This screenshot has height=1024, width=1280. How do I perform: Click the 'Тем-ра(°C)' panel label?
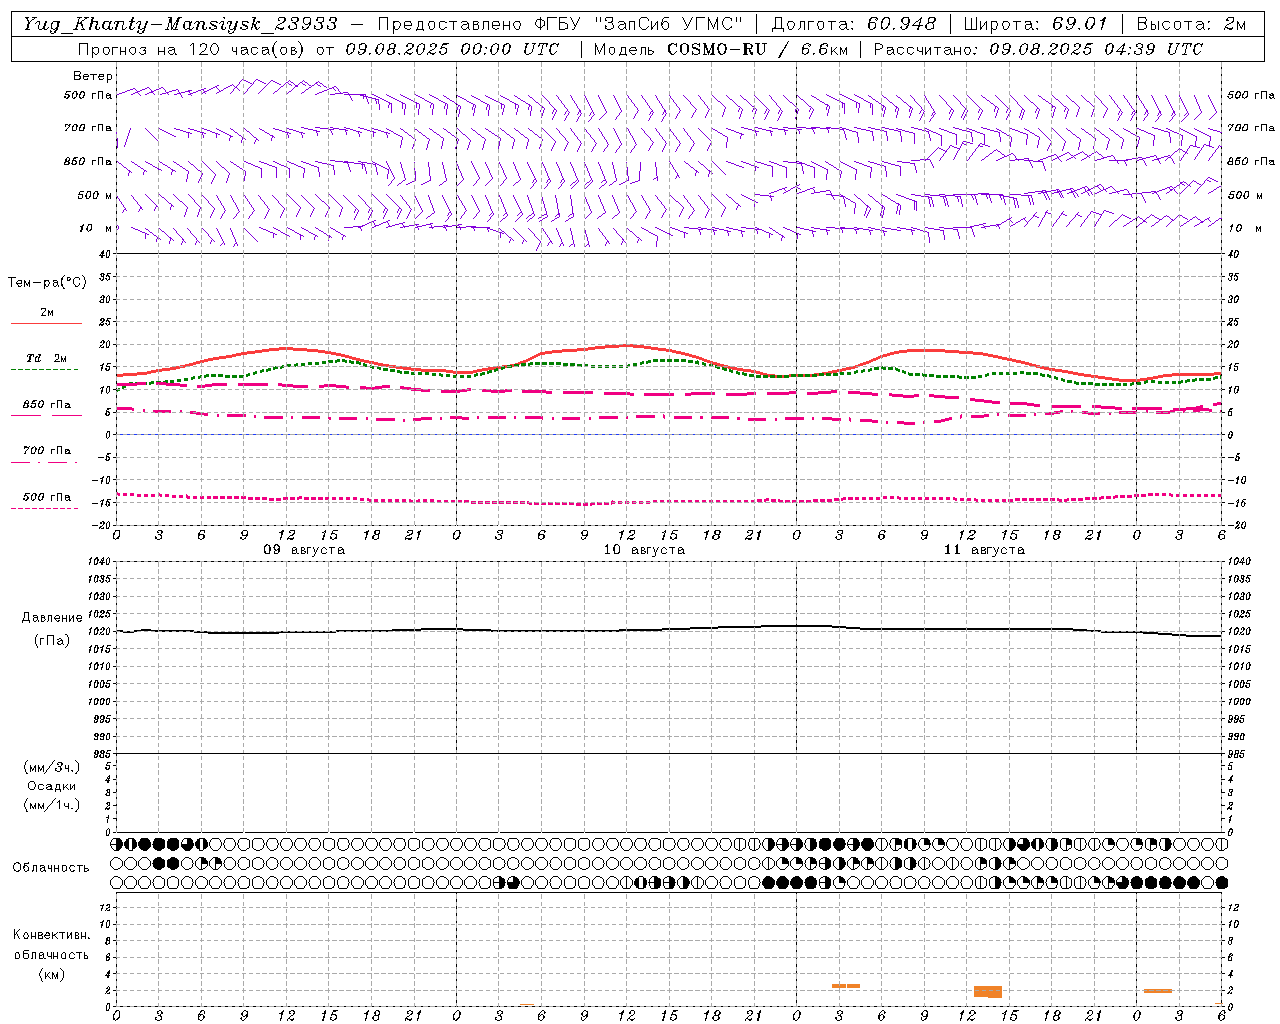tap(47, 283)
